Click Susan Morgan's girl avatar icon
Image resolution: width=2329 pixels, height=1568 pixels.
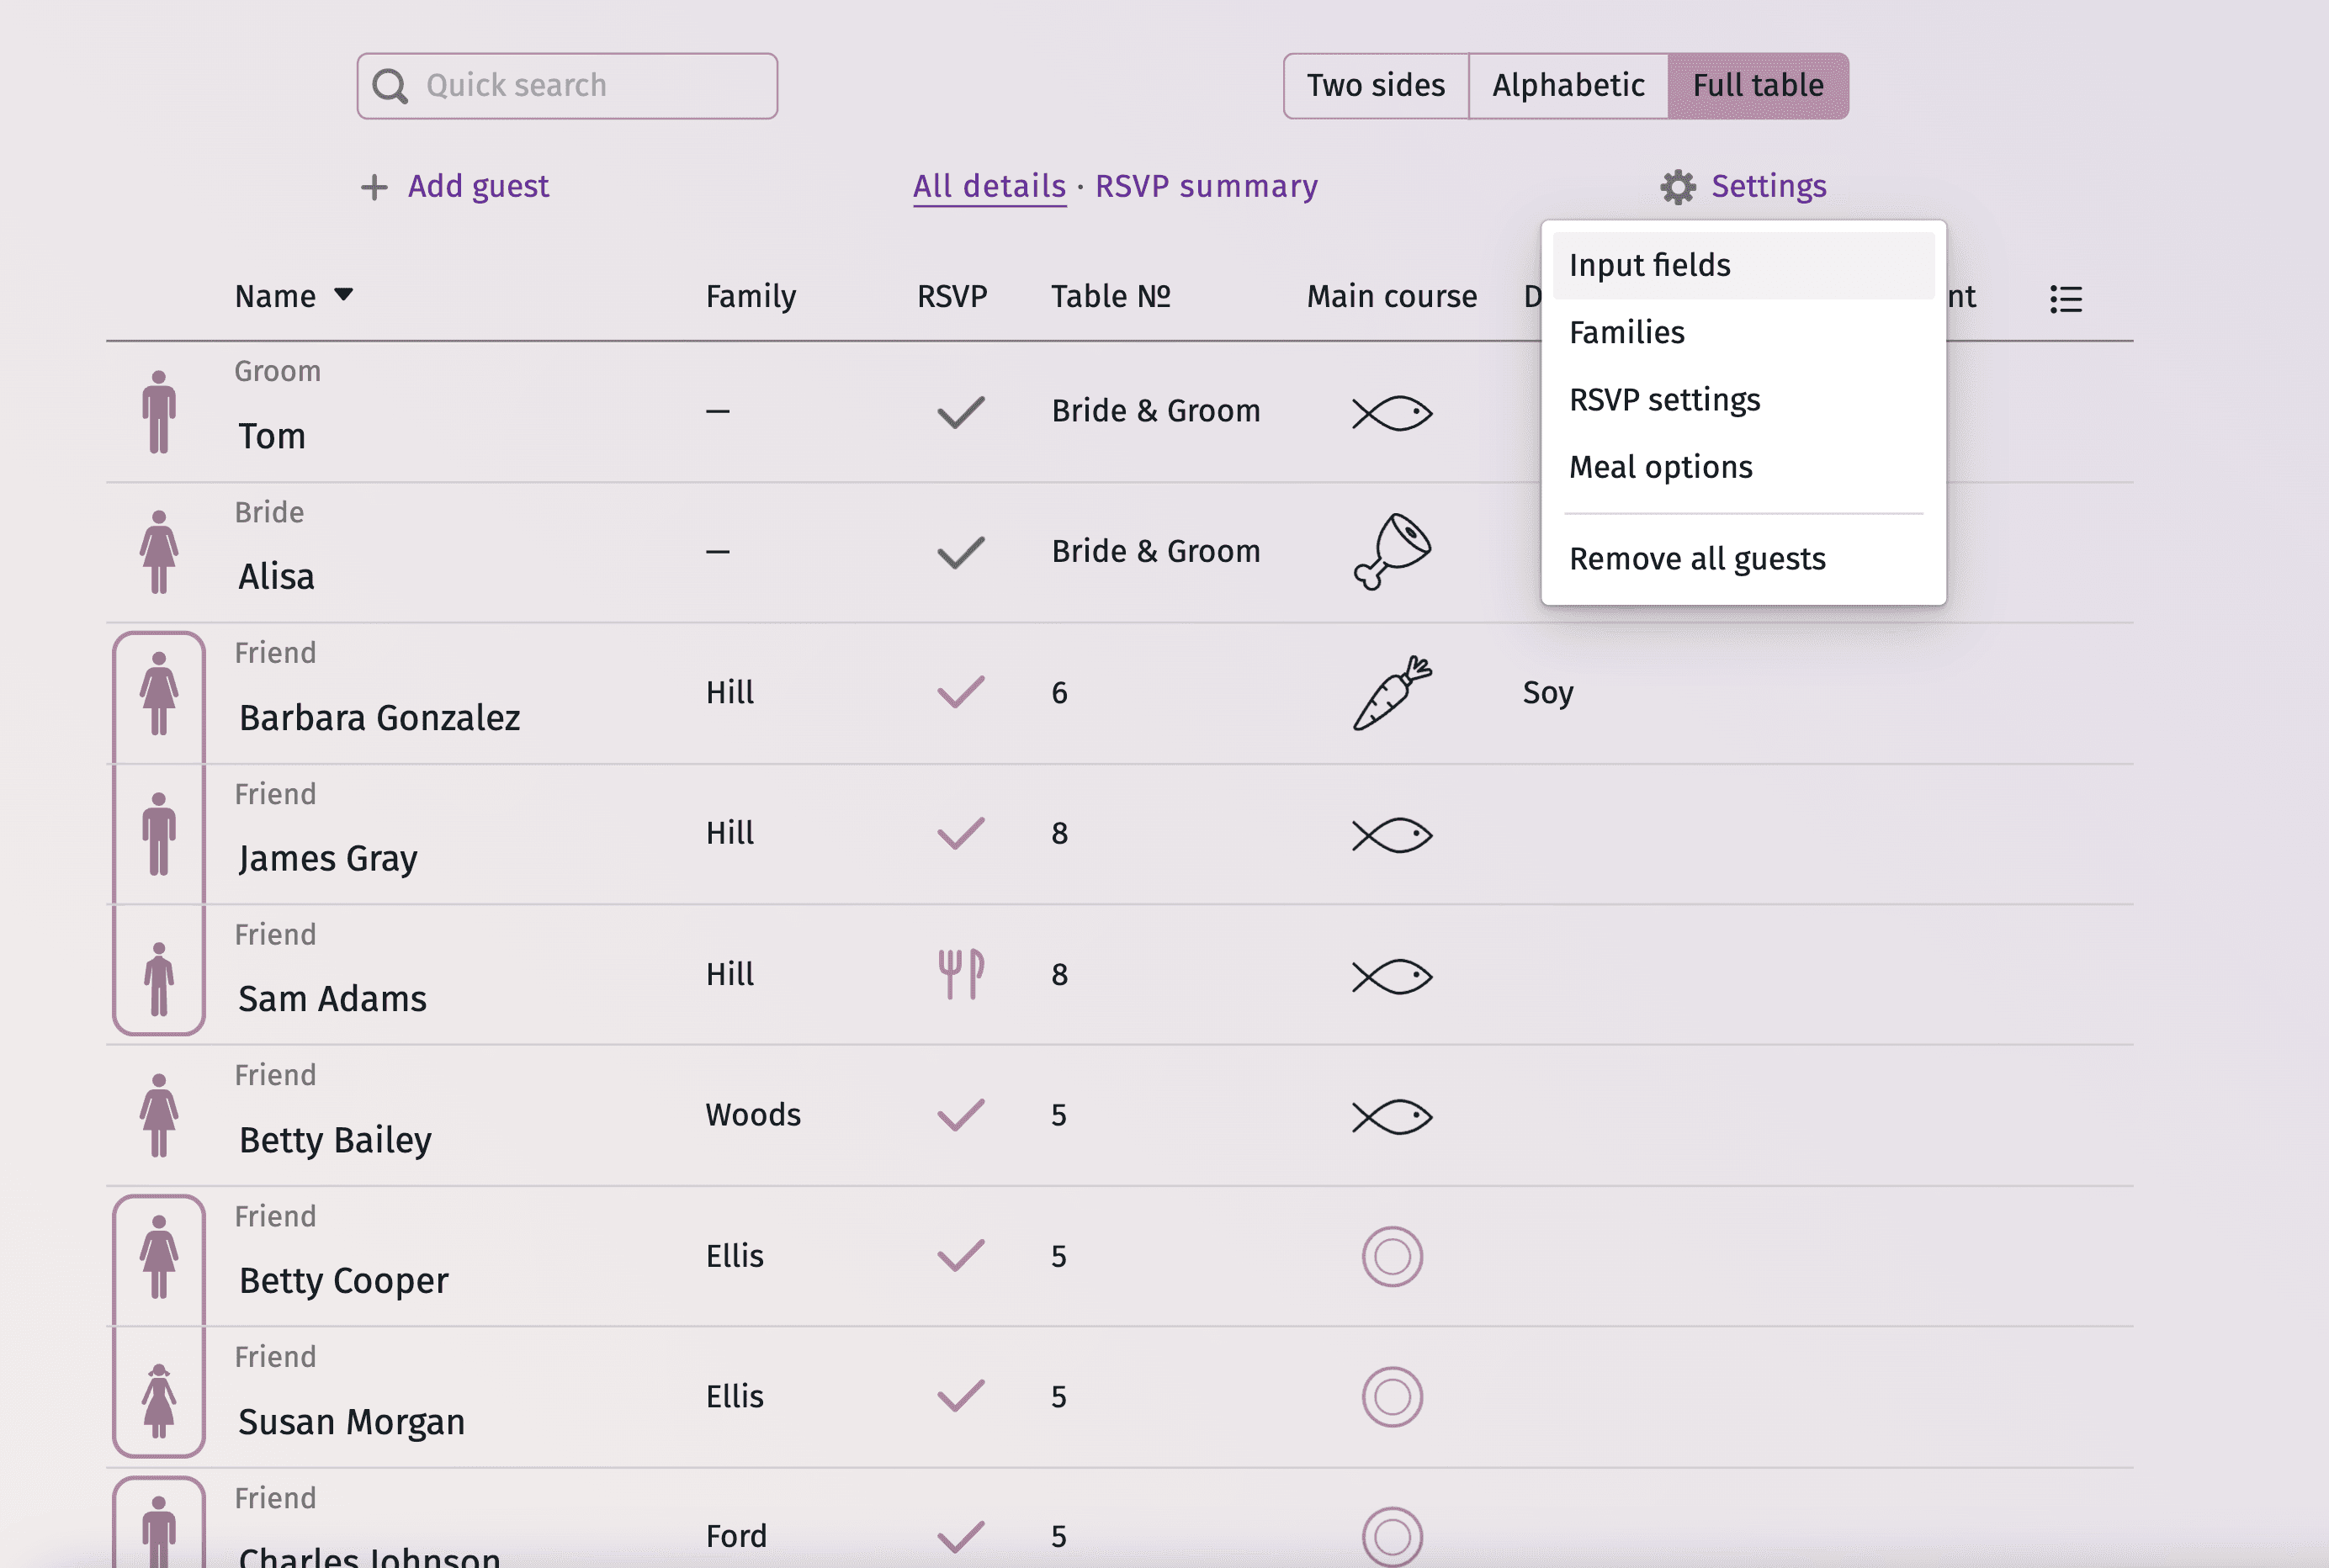[x=159, y=1398]
